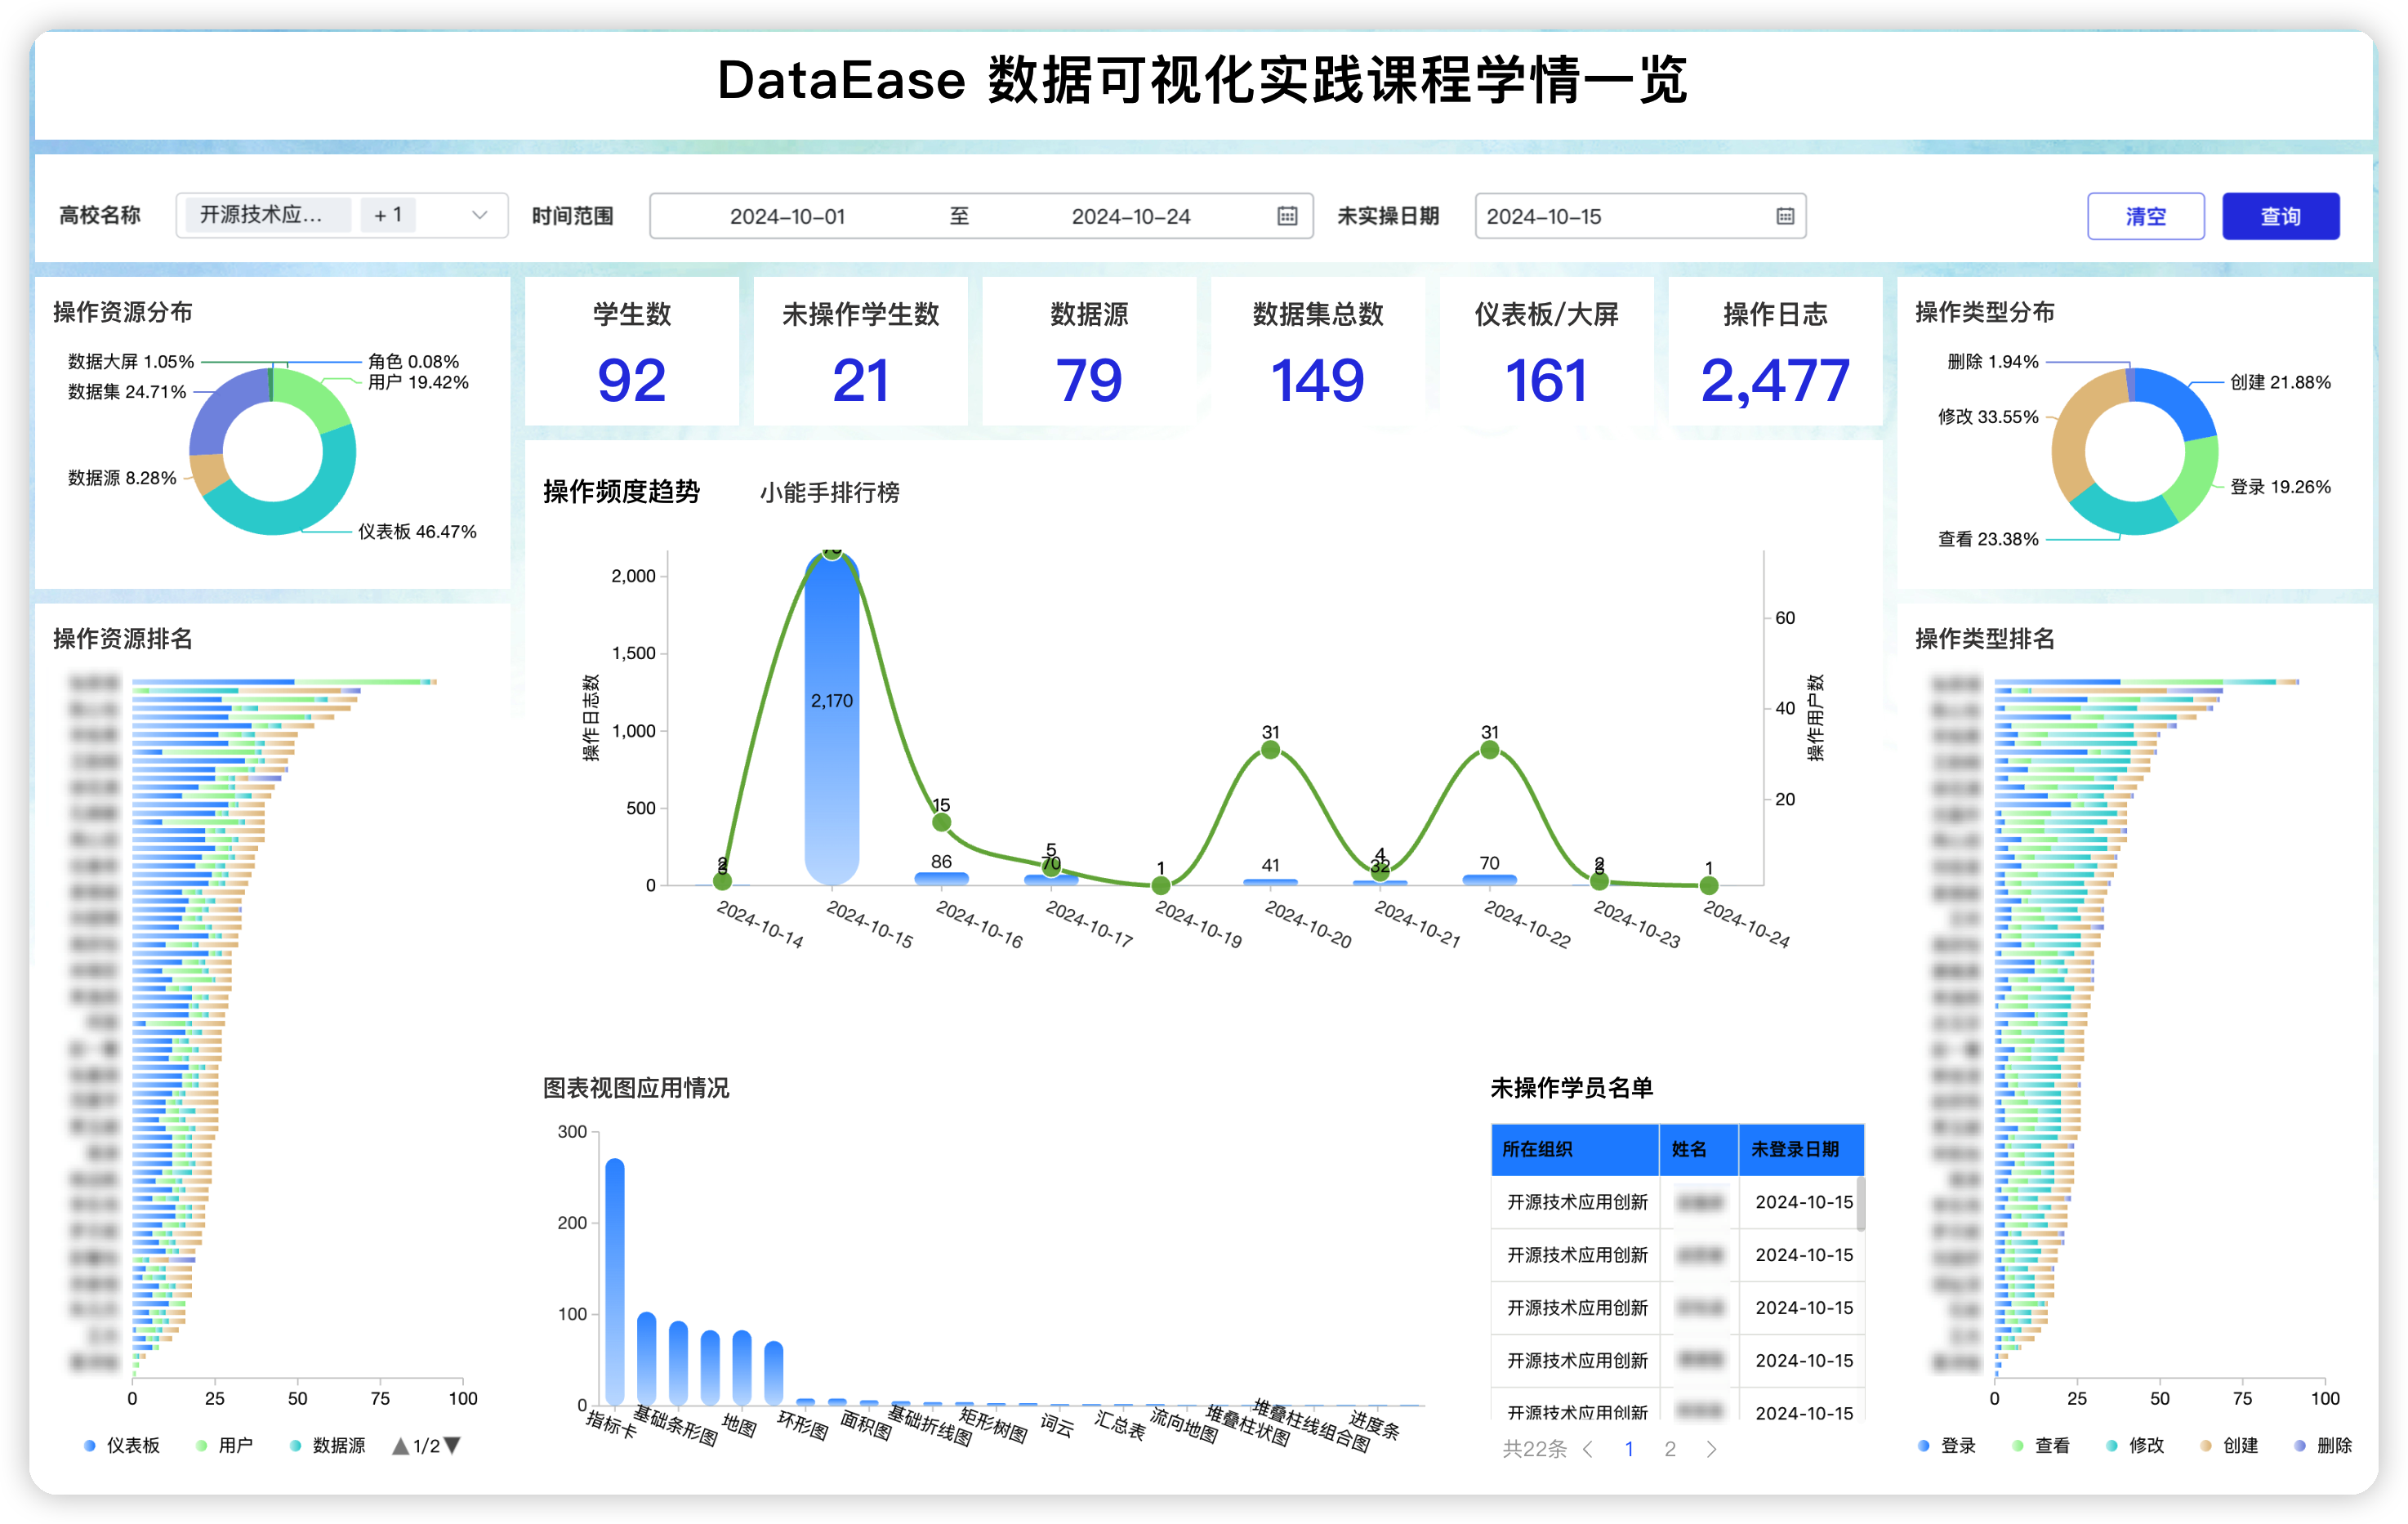Toggle 创建 legend in 操作类型排名

(2229, 1445)
